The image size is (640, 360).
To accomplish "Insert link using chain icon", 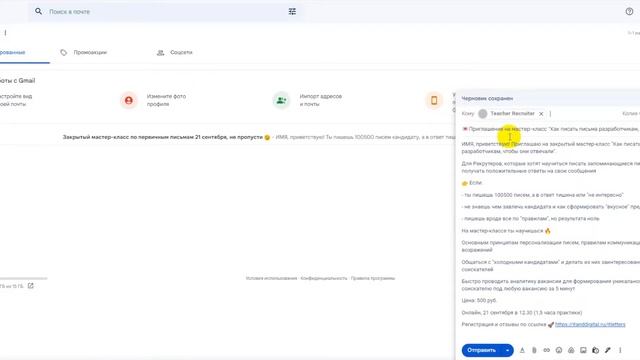I will pyautogui.click(x=547, y=350).
